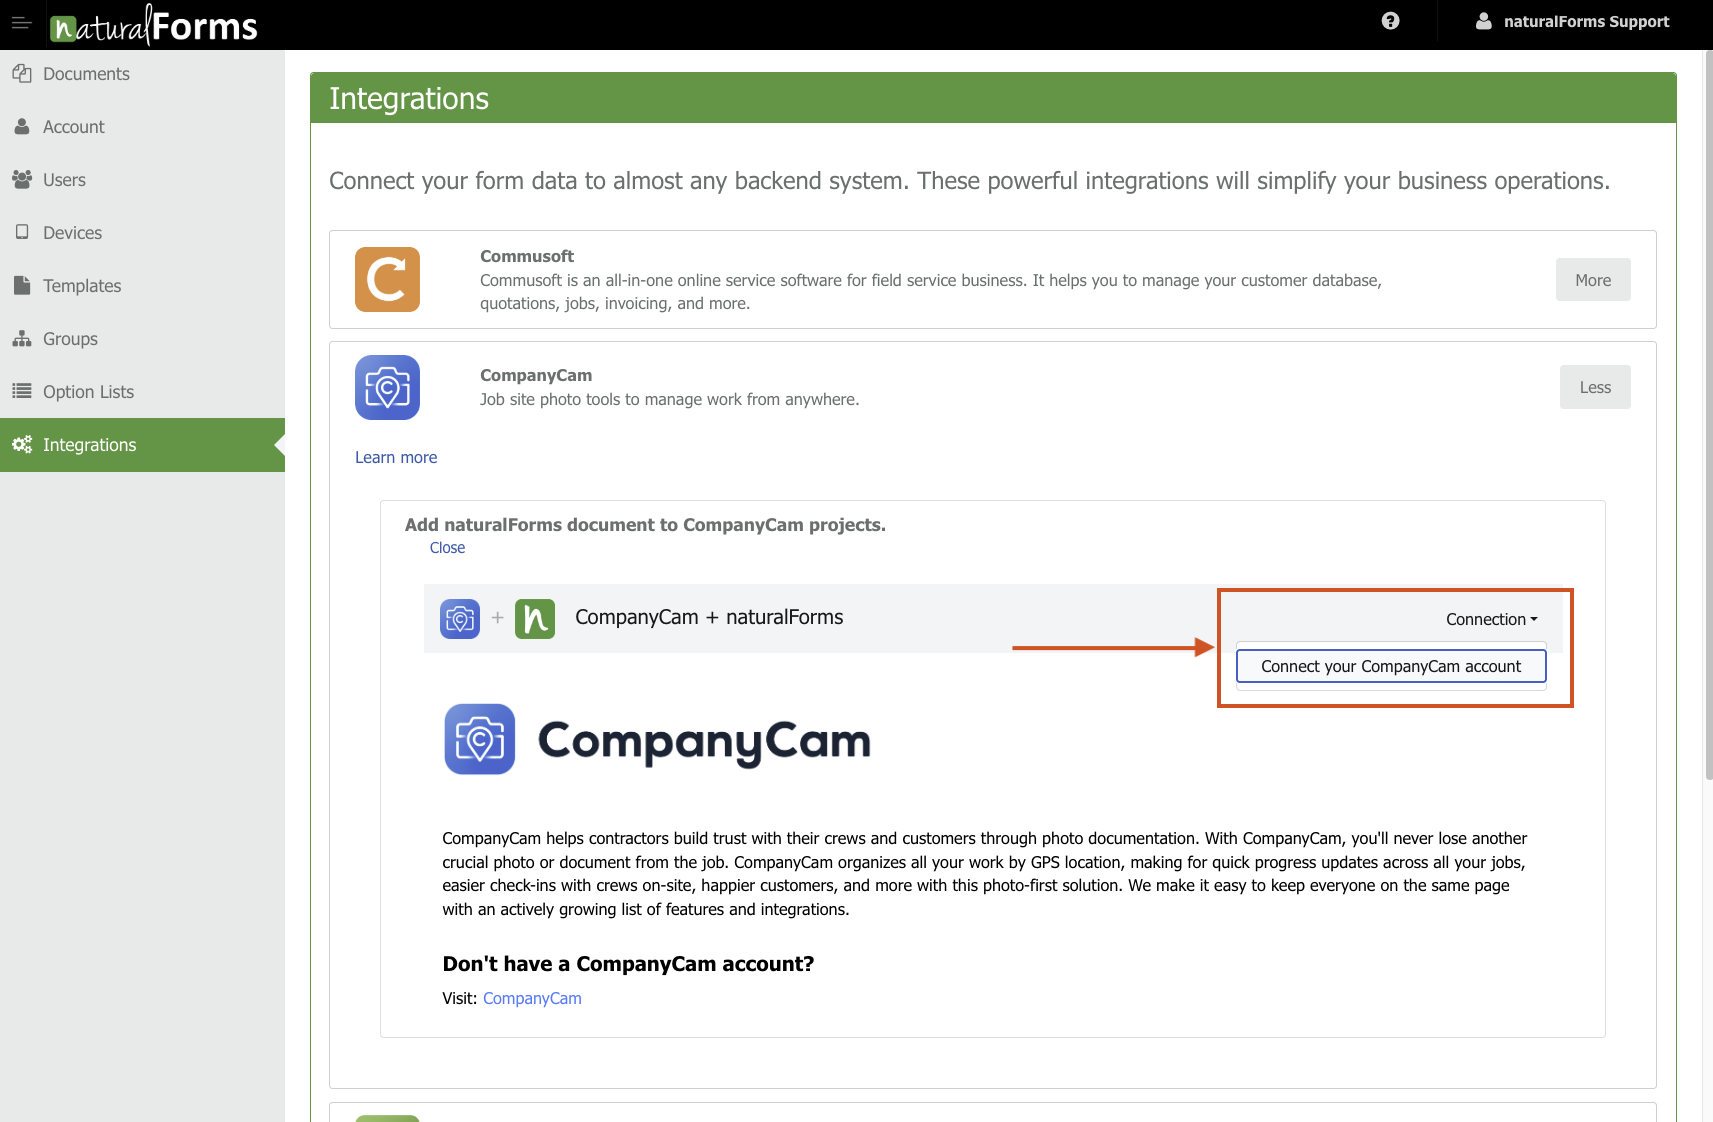Viewport: 1713px width, 1122px height.
Task: Visit the CompanyCam website link
Action: [532, 998]
